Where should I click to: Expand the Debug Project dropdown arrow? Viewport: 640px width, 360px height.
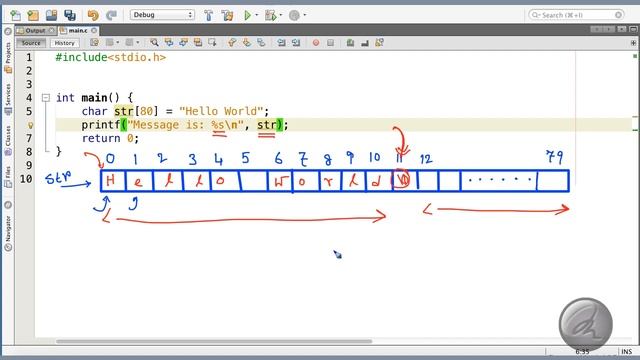[281, 16]
